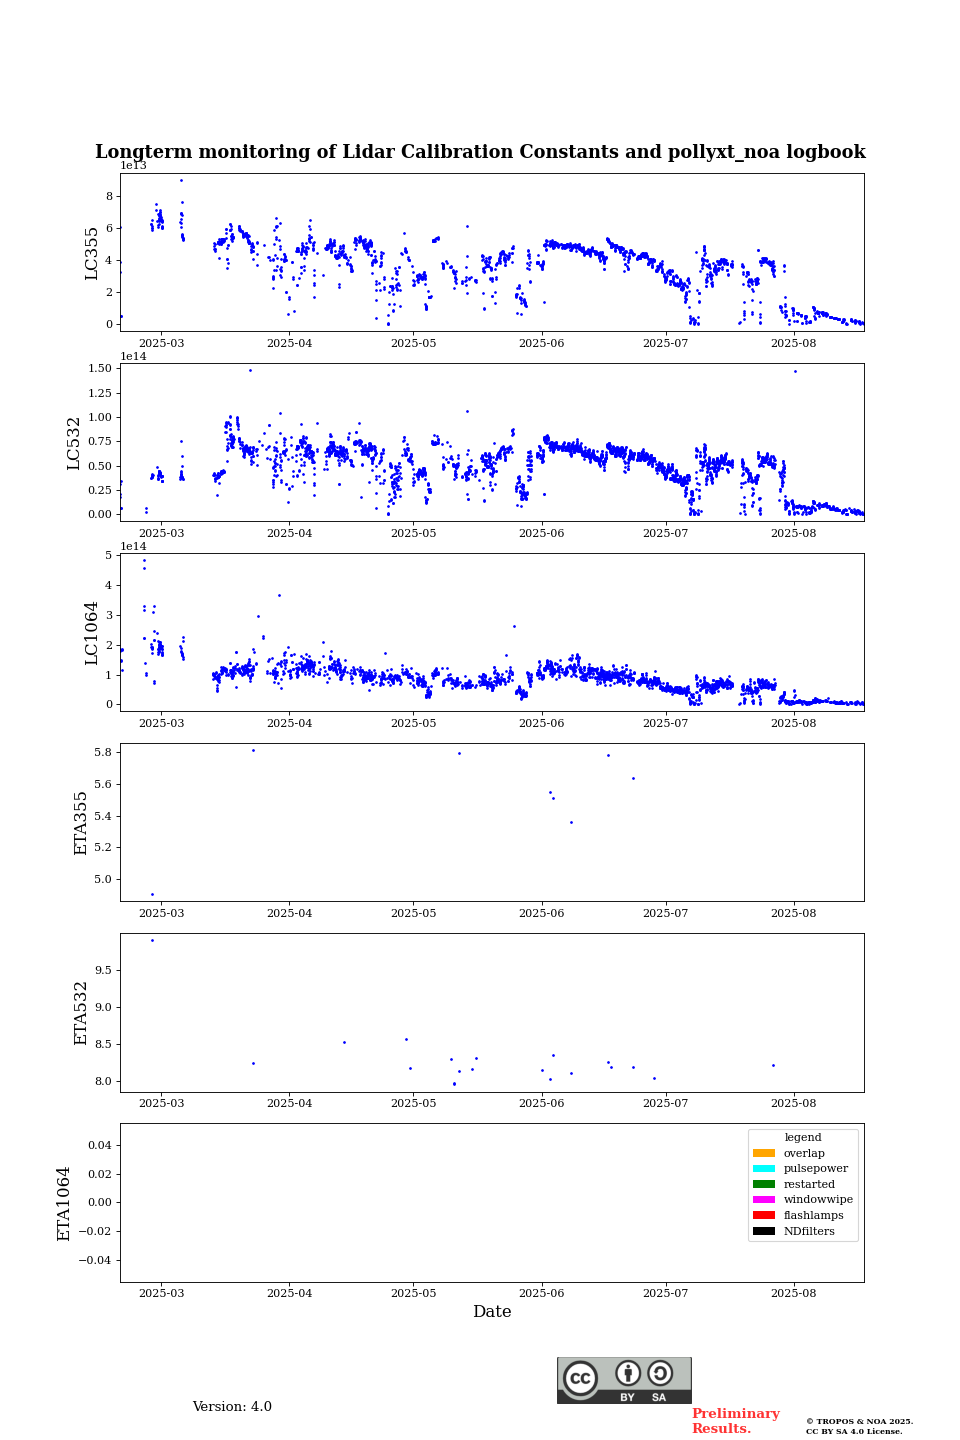This screenshot has height=1440, width=960.
Task: Click the NDfilters legend label
Action: (x=809, y=1231)
